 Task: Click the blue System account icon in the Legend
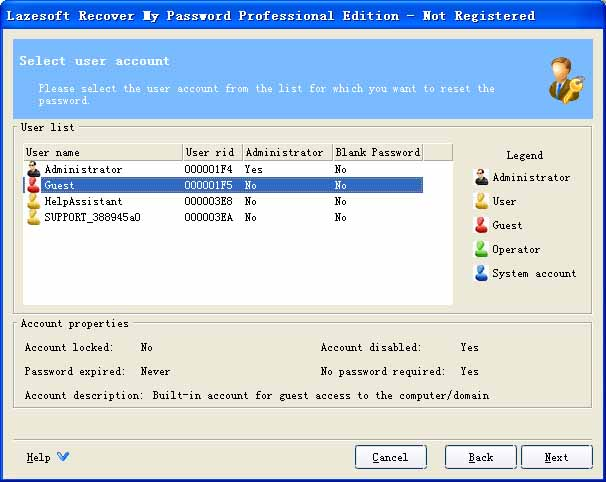pyautogui.click(x=481, y=273)
